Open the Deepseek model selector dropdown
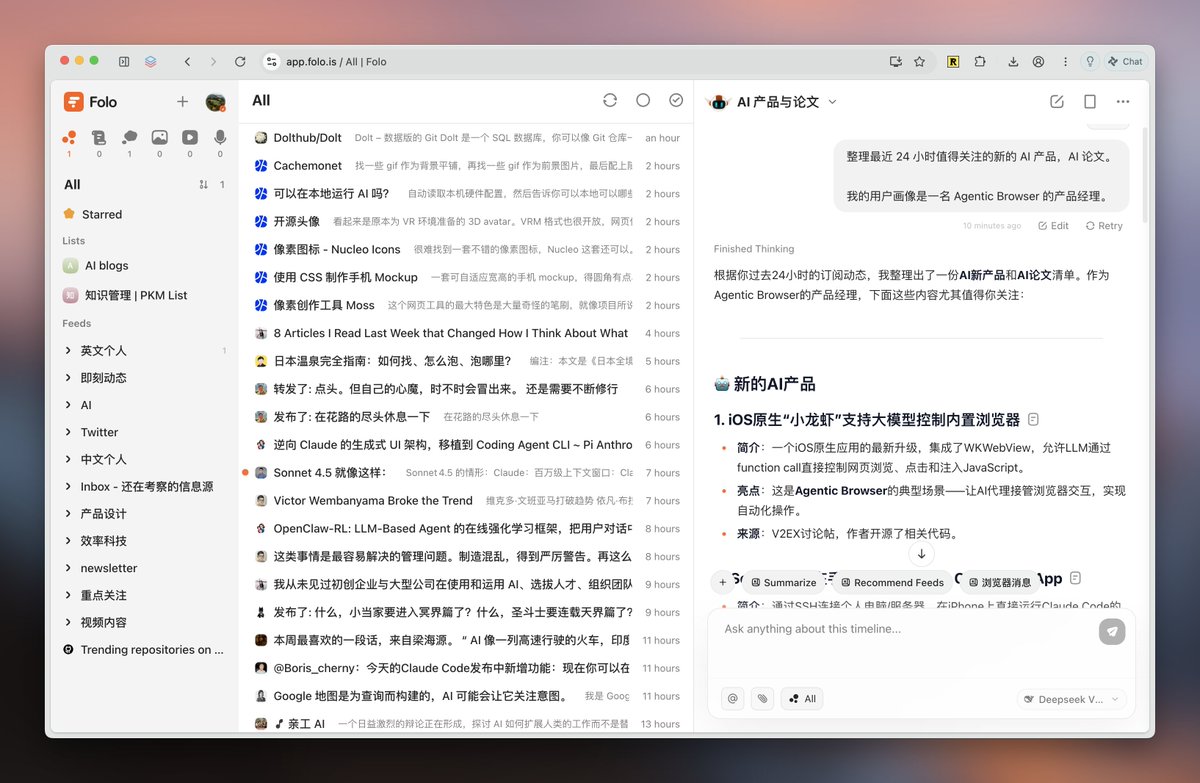This screenshot has width=1200, height=783. (1072, 699)
